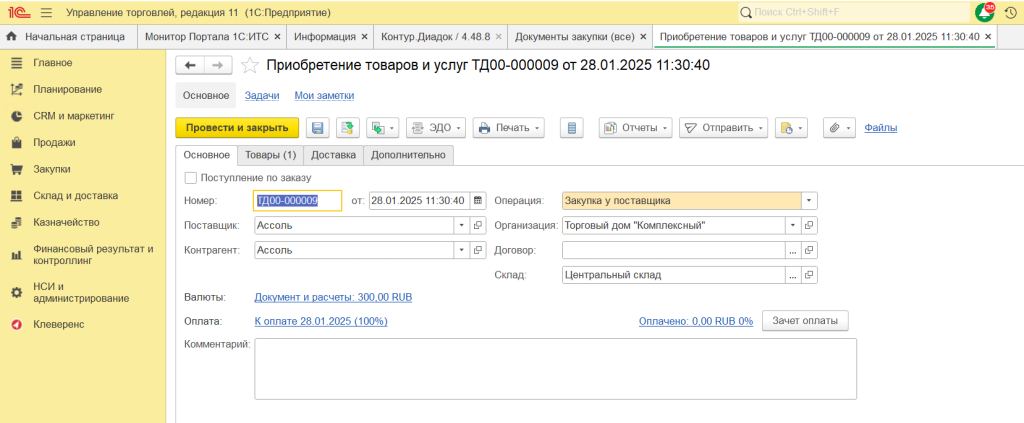Save the document with floppy icon
Screen dimensions: 1024x423
317,128
